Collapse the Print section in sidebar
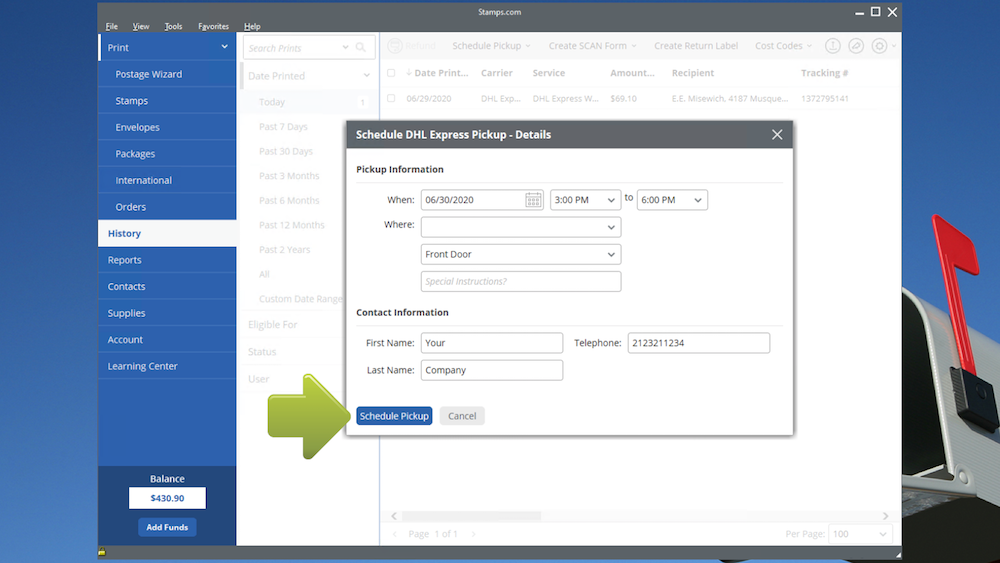This screenshot has height=563, width=1000. coord(224,47)
